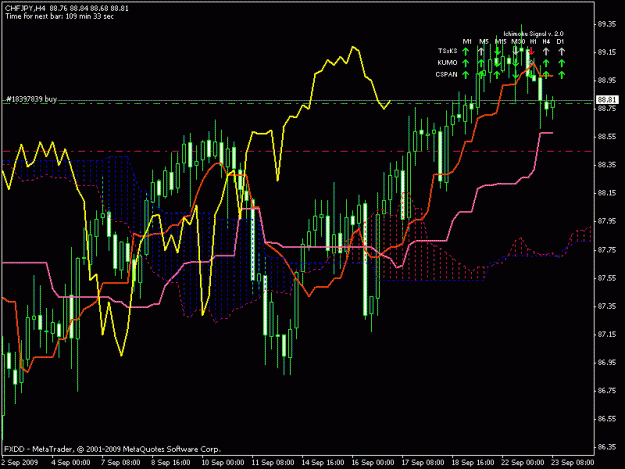The image size is (625, 469).
Task: Click the '11 Sep 08:00' time axis label
Action: pos(273,463)
